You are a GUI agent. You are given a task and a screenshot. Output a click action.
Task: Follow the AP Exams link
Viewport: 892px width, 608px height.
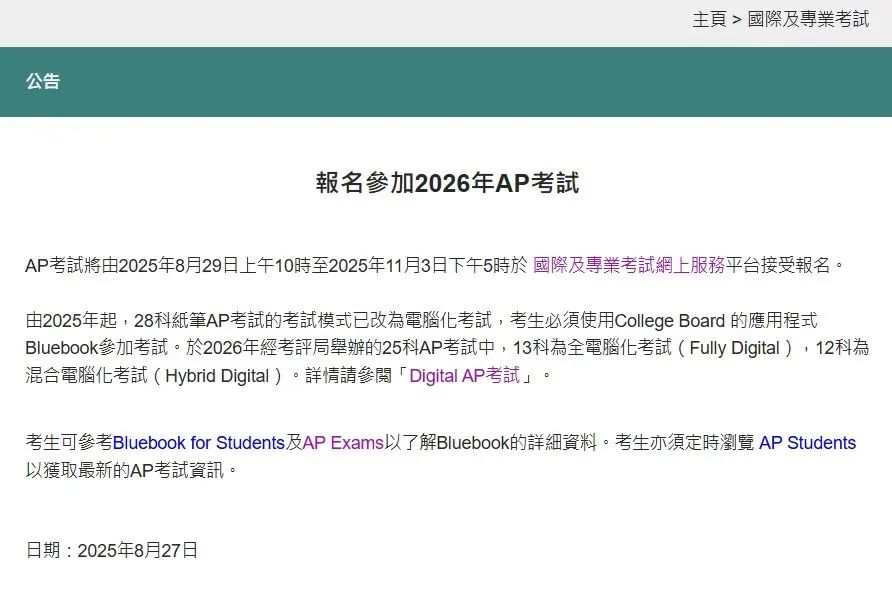pos(343,442)
